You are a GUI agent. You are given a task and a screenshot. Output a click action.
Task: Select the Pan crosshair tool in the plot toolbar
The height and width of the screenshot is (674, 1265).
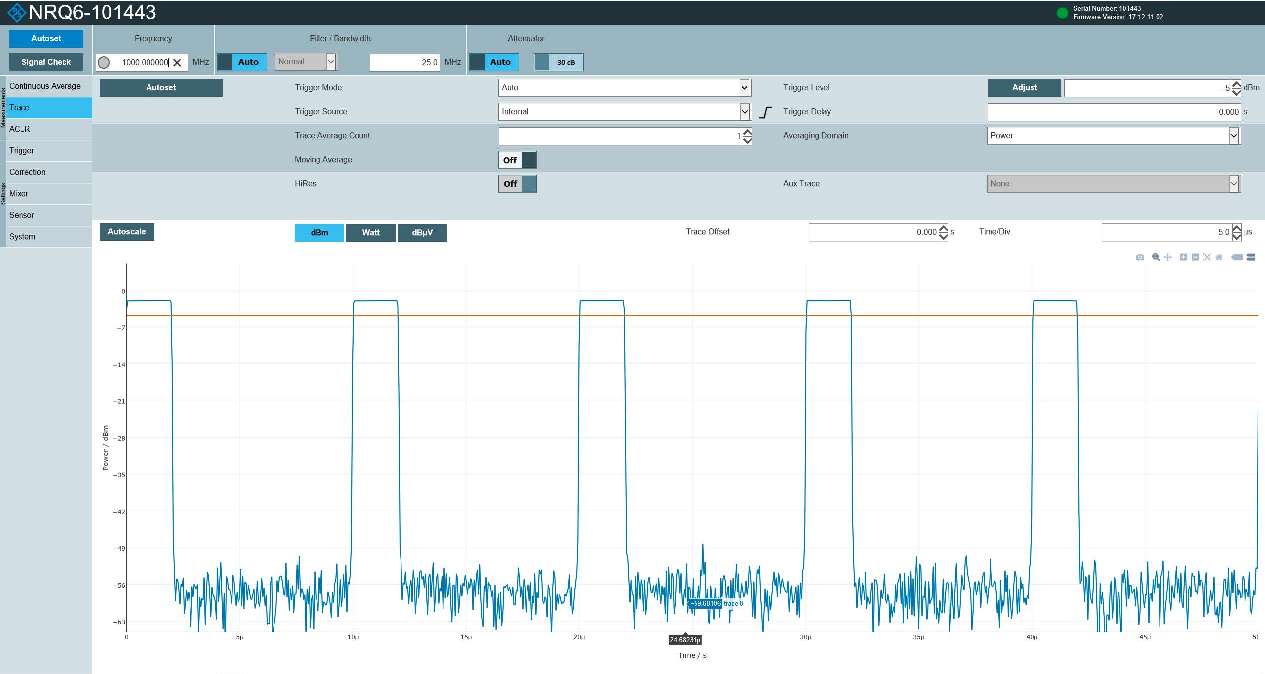(1167, 257)
